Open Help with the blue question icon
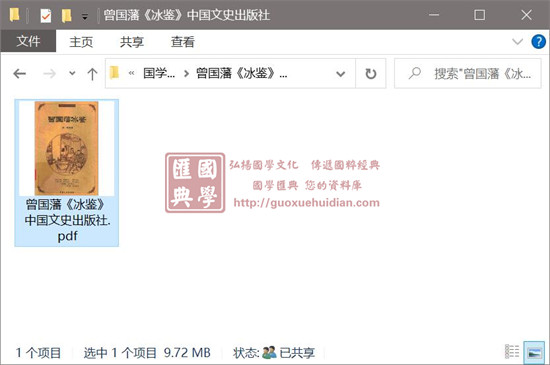550x365 pixels. [538, 42]
